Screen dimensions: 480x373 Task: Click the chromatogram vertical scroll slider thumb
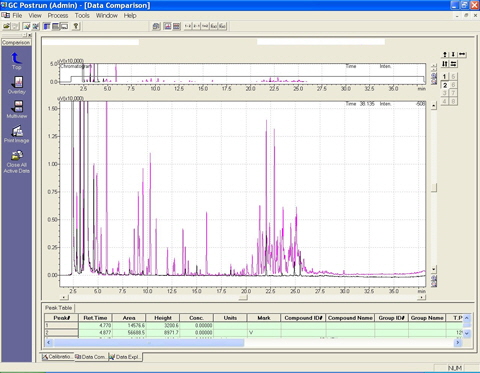(434, 187)
